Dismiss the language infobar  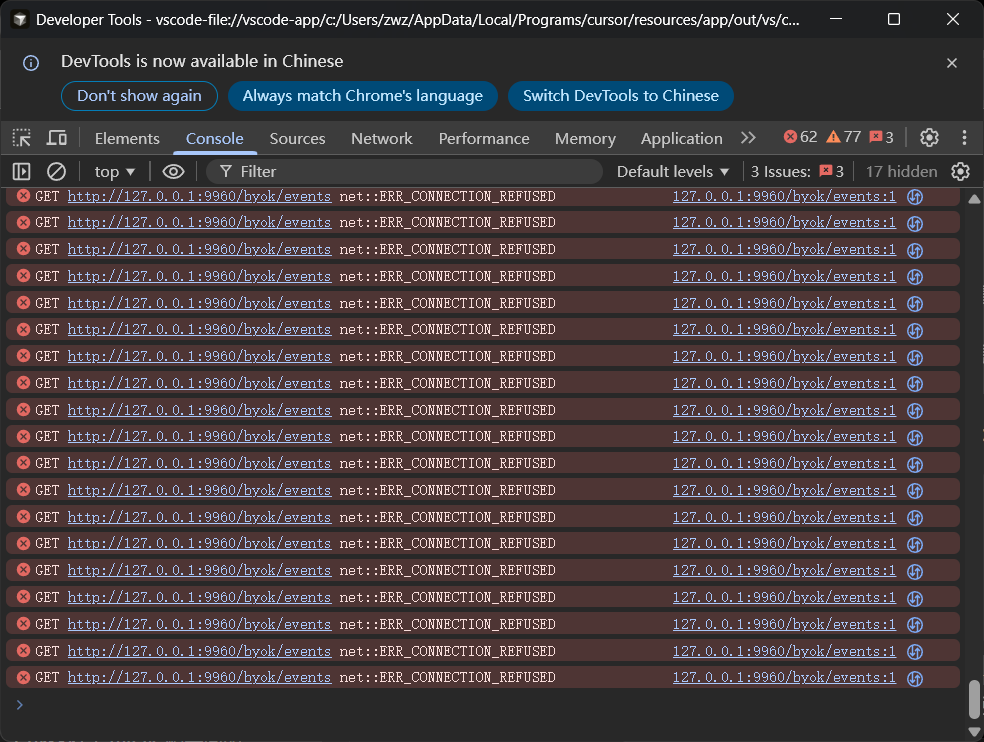(x=951, y=63)
